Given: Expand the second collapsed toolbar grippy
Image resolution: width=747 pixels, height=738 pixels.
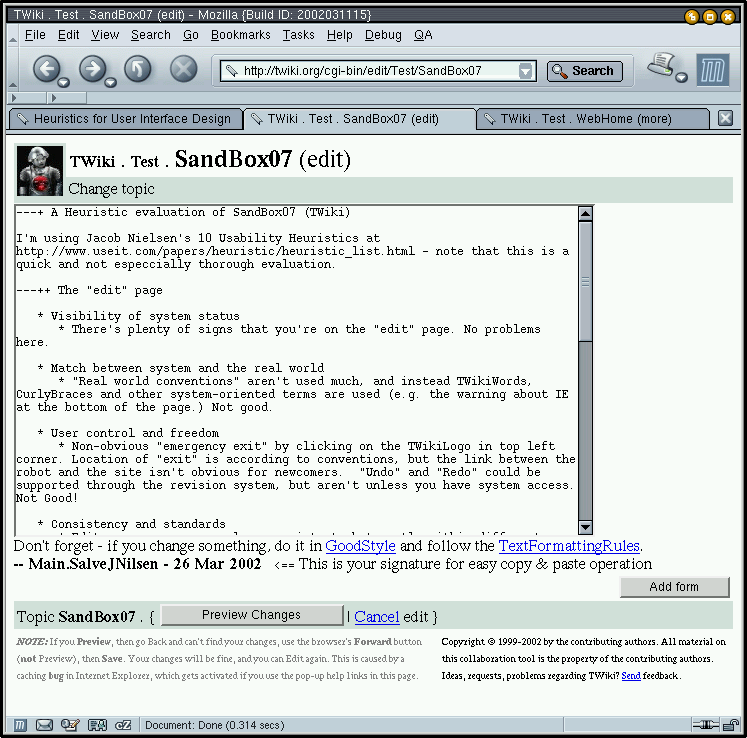Looking at the screenshot, I should [67, 98].
